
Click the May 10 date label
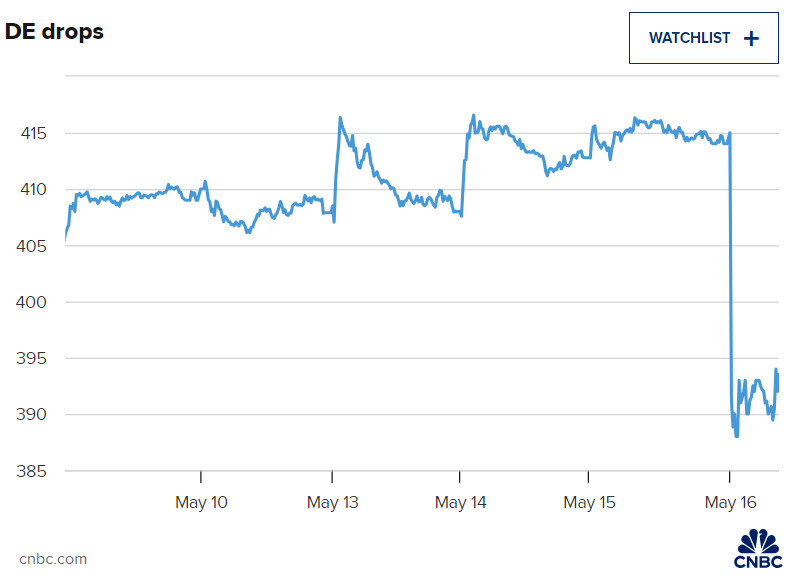201,502
